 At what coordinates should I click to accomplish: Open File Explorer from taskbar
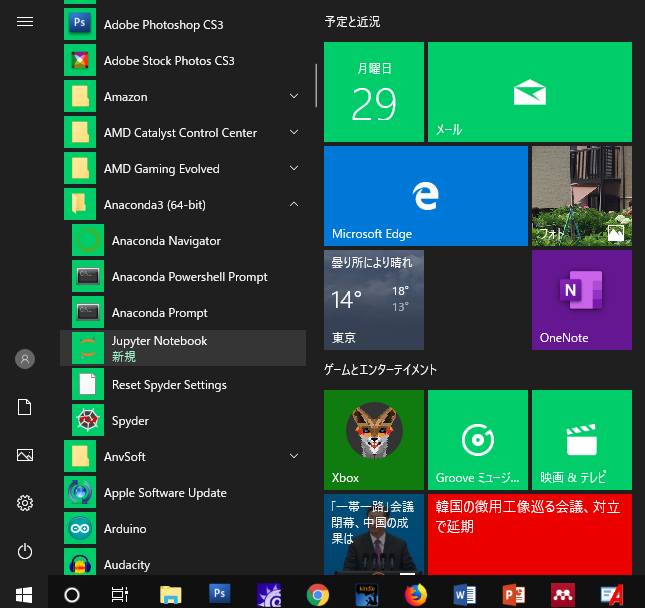click(x=170, y=594)
